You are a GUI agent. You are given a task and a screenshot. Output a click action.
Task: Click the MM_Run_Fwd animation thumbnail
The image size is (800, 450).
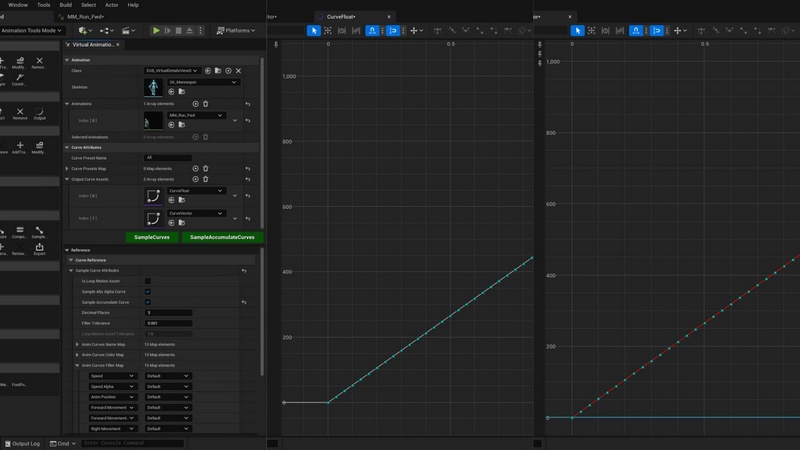(153, 121)
